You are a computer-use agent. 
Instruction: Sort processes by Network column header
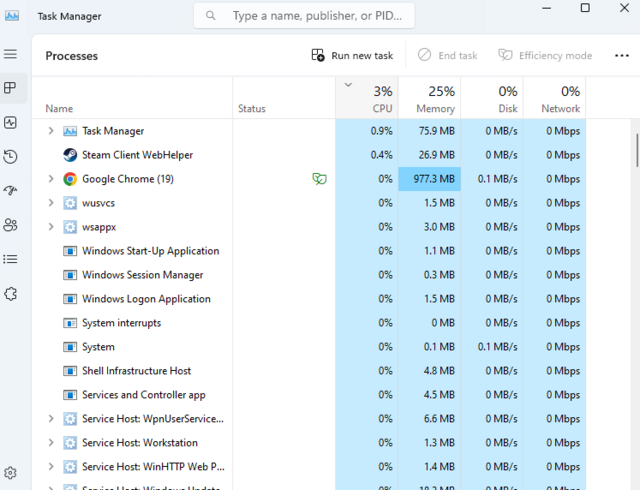tap(555, 99)
